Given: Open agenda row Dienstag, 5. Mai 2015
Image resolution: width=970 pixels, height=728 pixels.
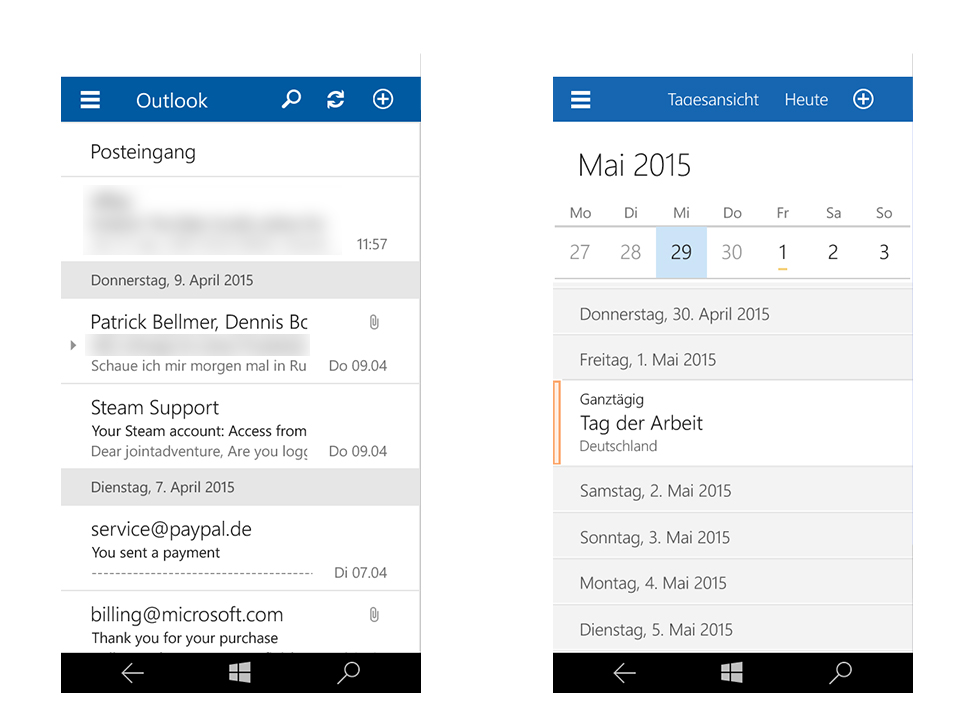Looking at the screenshot, I should 732,629.
